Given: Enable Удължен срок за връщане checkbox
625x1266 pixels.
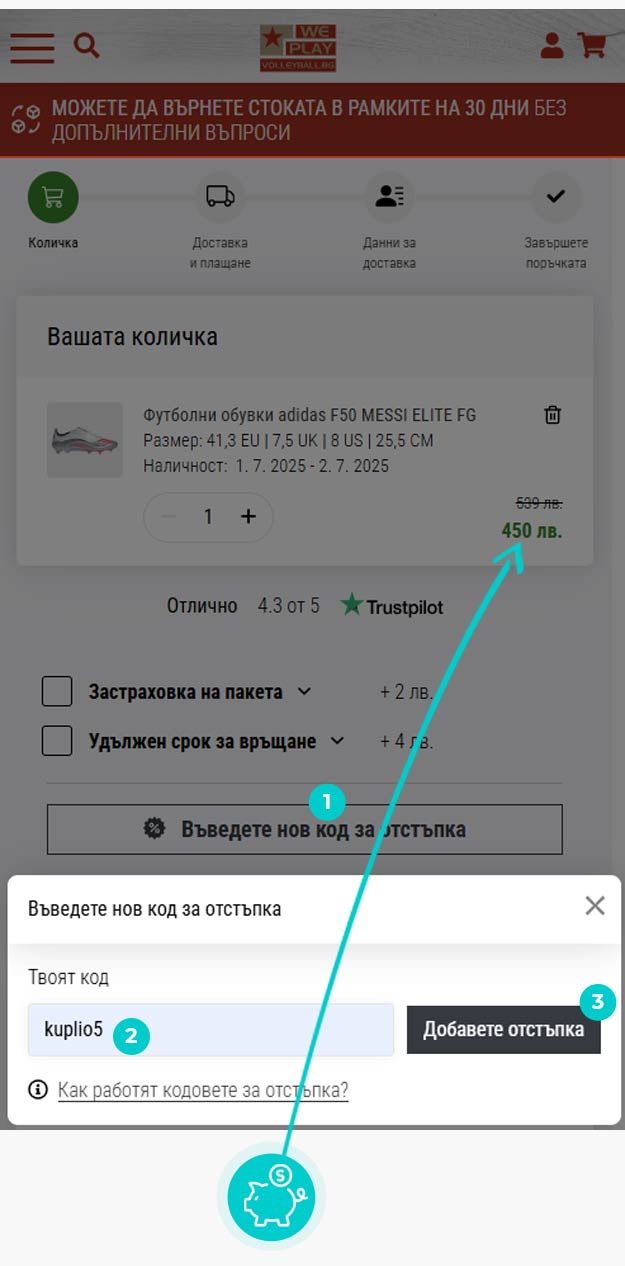Looking at the screenshot, I should tap(57, 741).
